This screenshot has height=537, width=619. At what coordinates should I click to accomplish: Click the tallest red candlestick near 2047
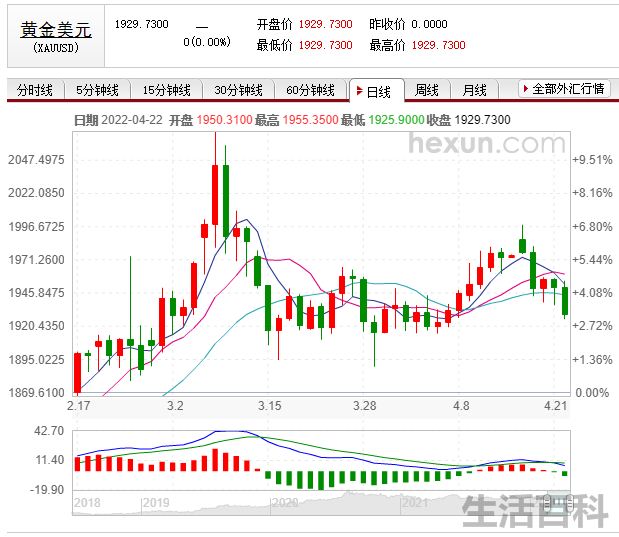point(215,195)
